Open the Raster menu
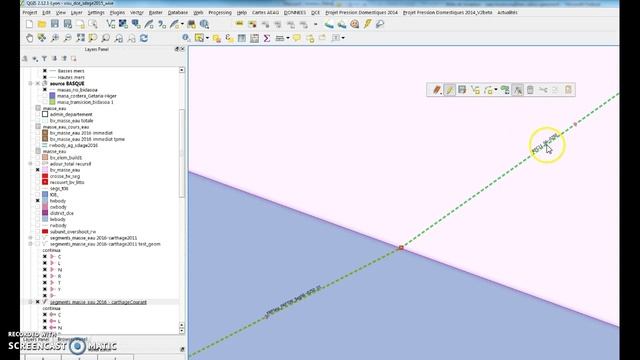This screenshot has height=360, width=640. pos(156,13)
